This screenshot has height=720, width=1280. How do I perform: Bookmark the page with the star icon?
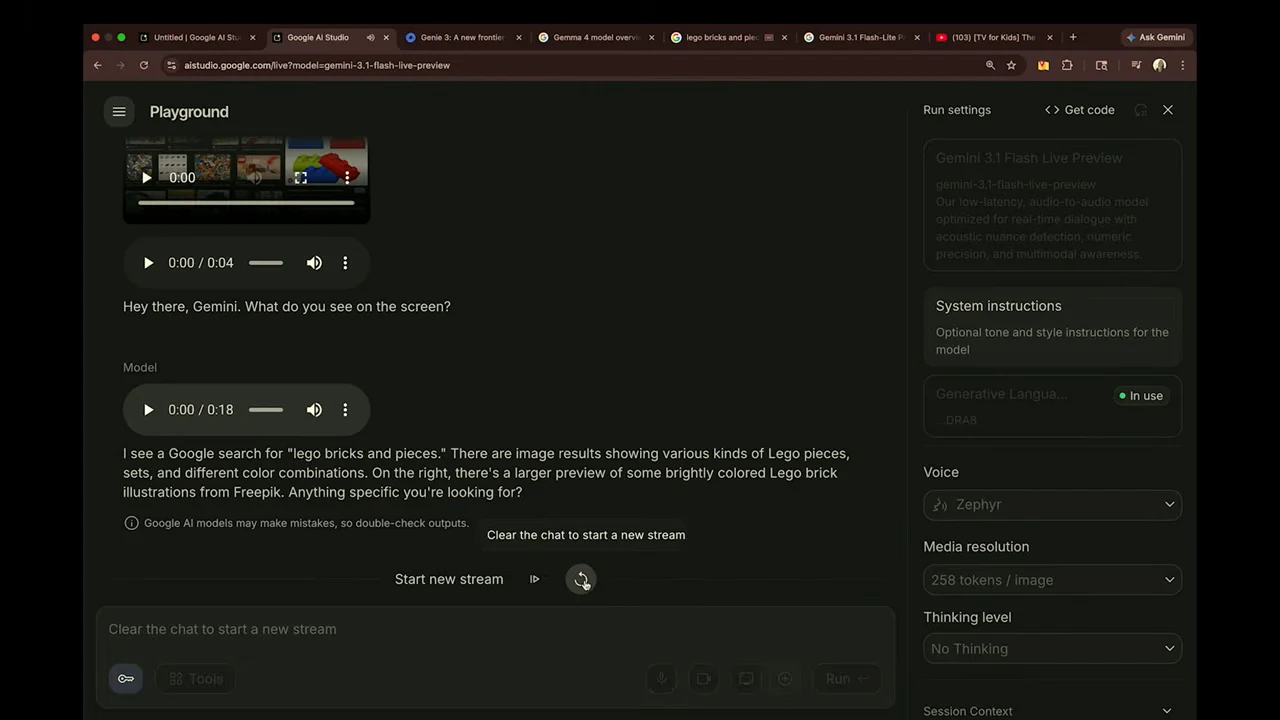point(1011,65)
